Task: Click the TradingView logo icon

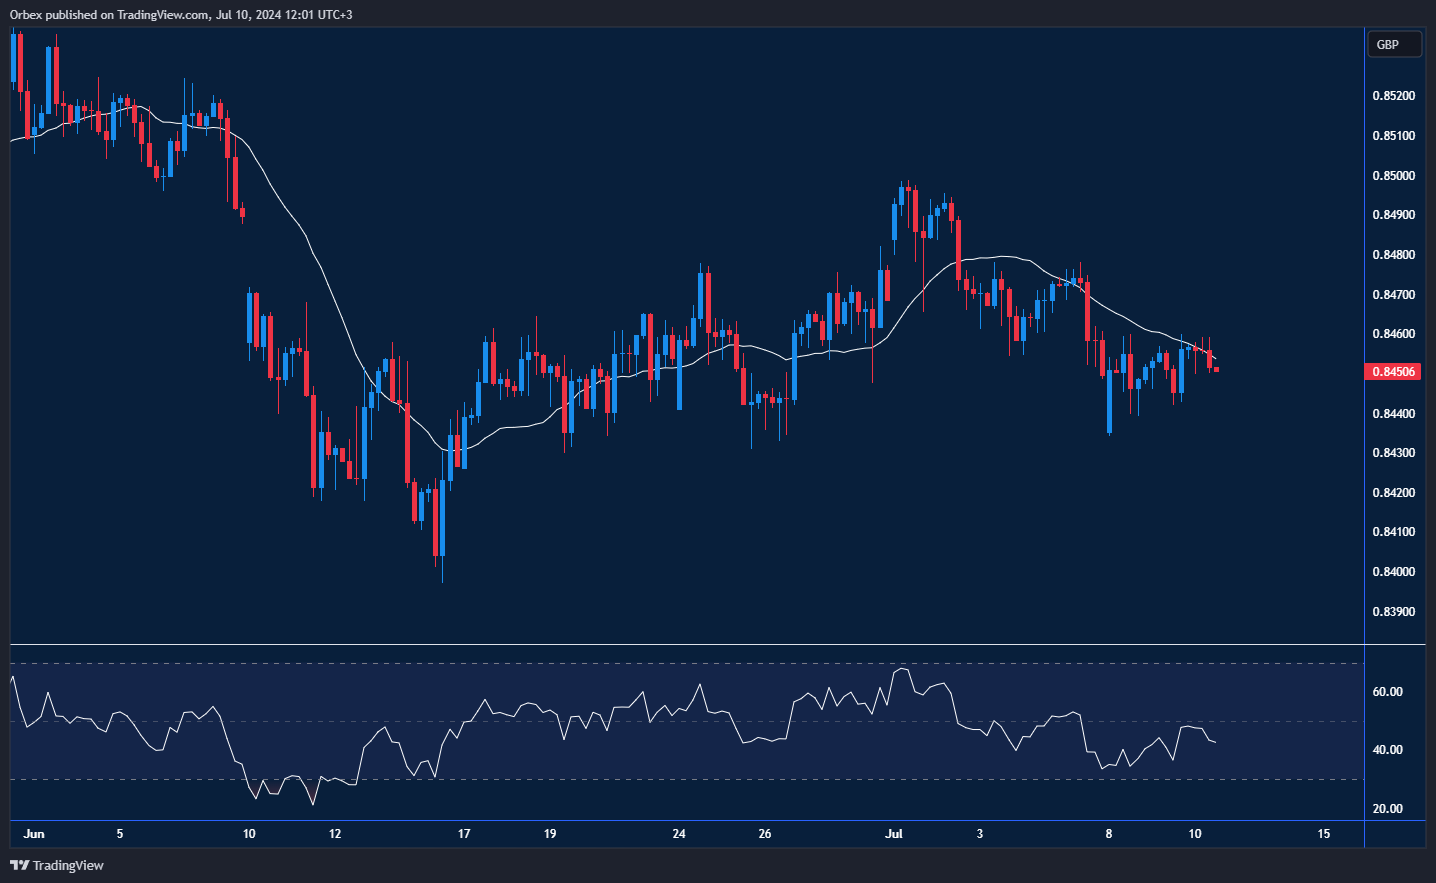Action: coord(19,865)
